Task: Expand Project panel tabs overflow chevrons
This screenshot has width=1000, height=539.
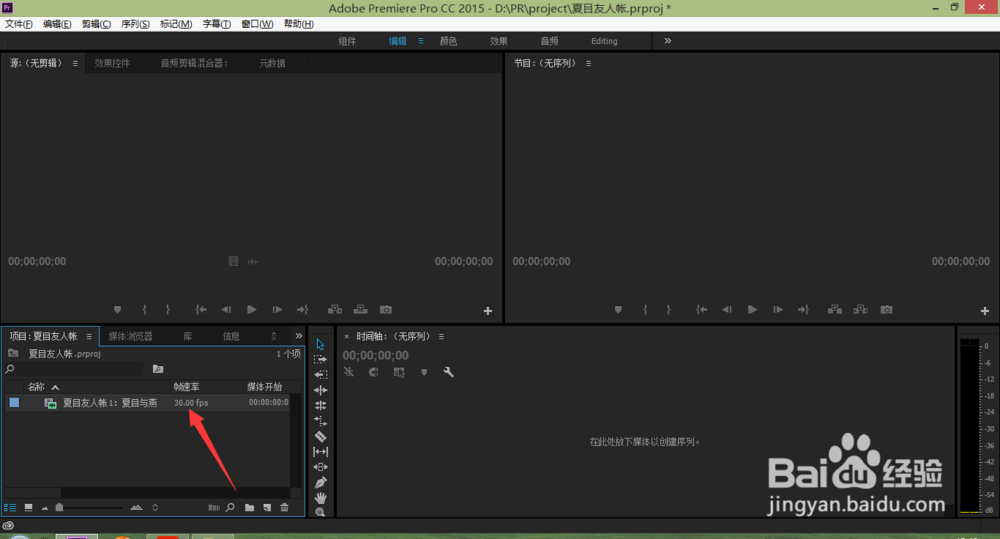Action: [298, 336]
